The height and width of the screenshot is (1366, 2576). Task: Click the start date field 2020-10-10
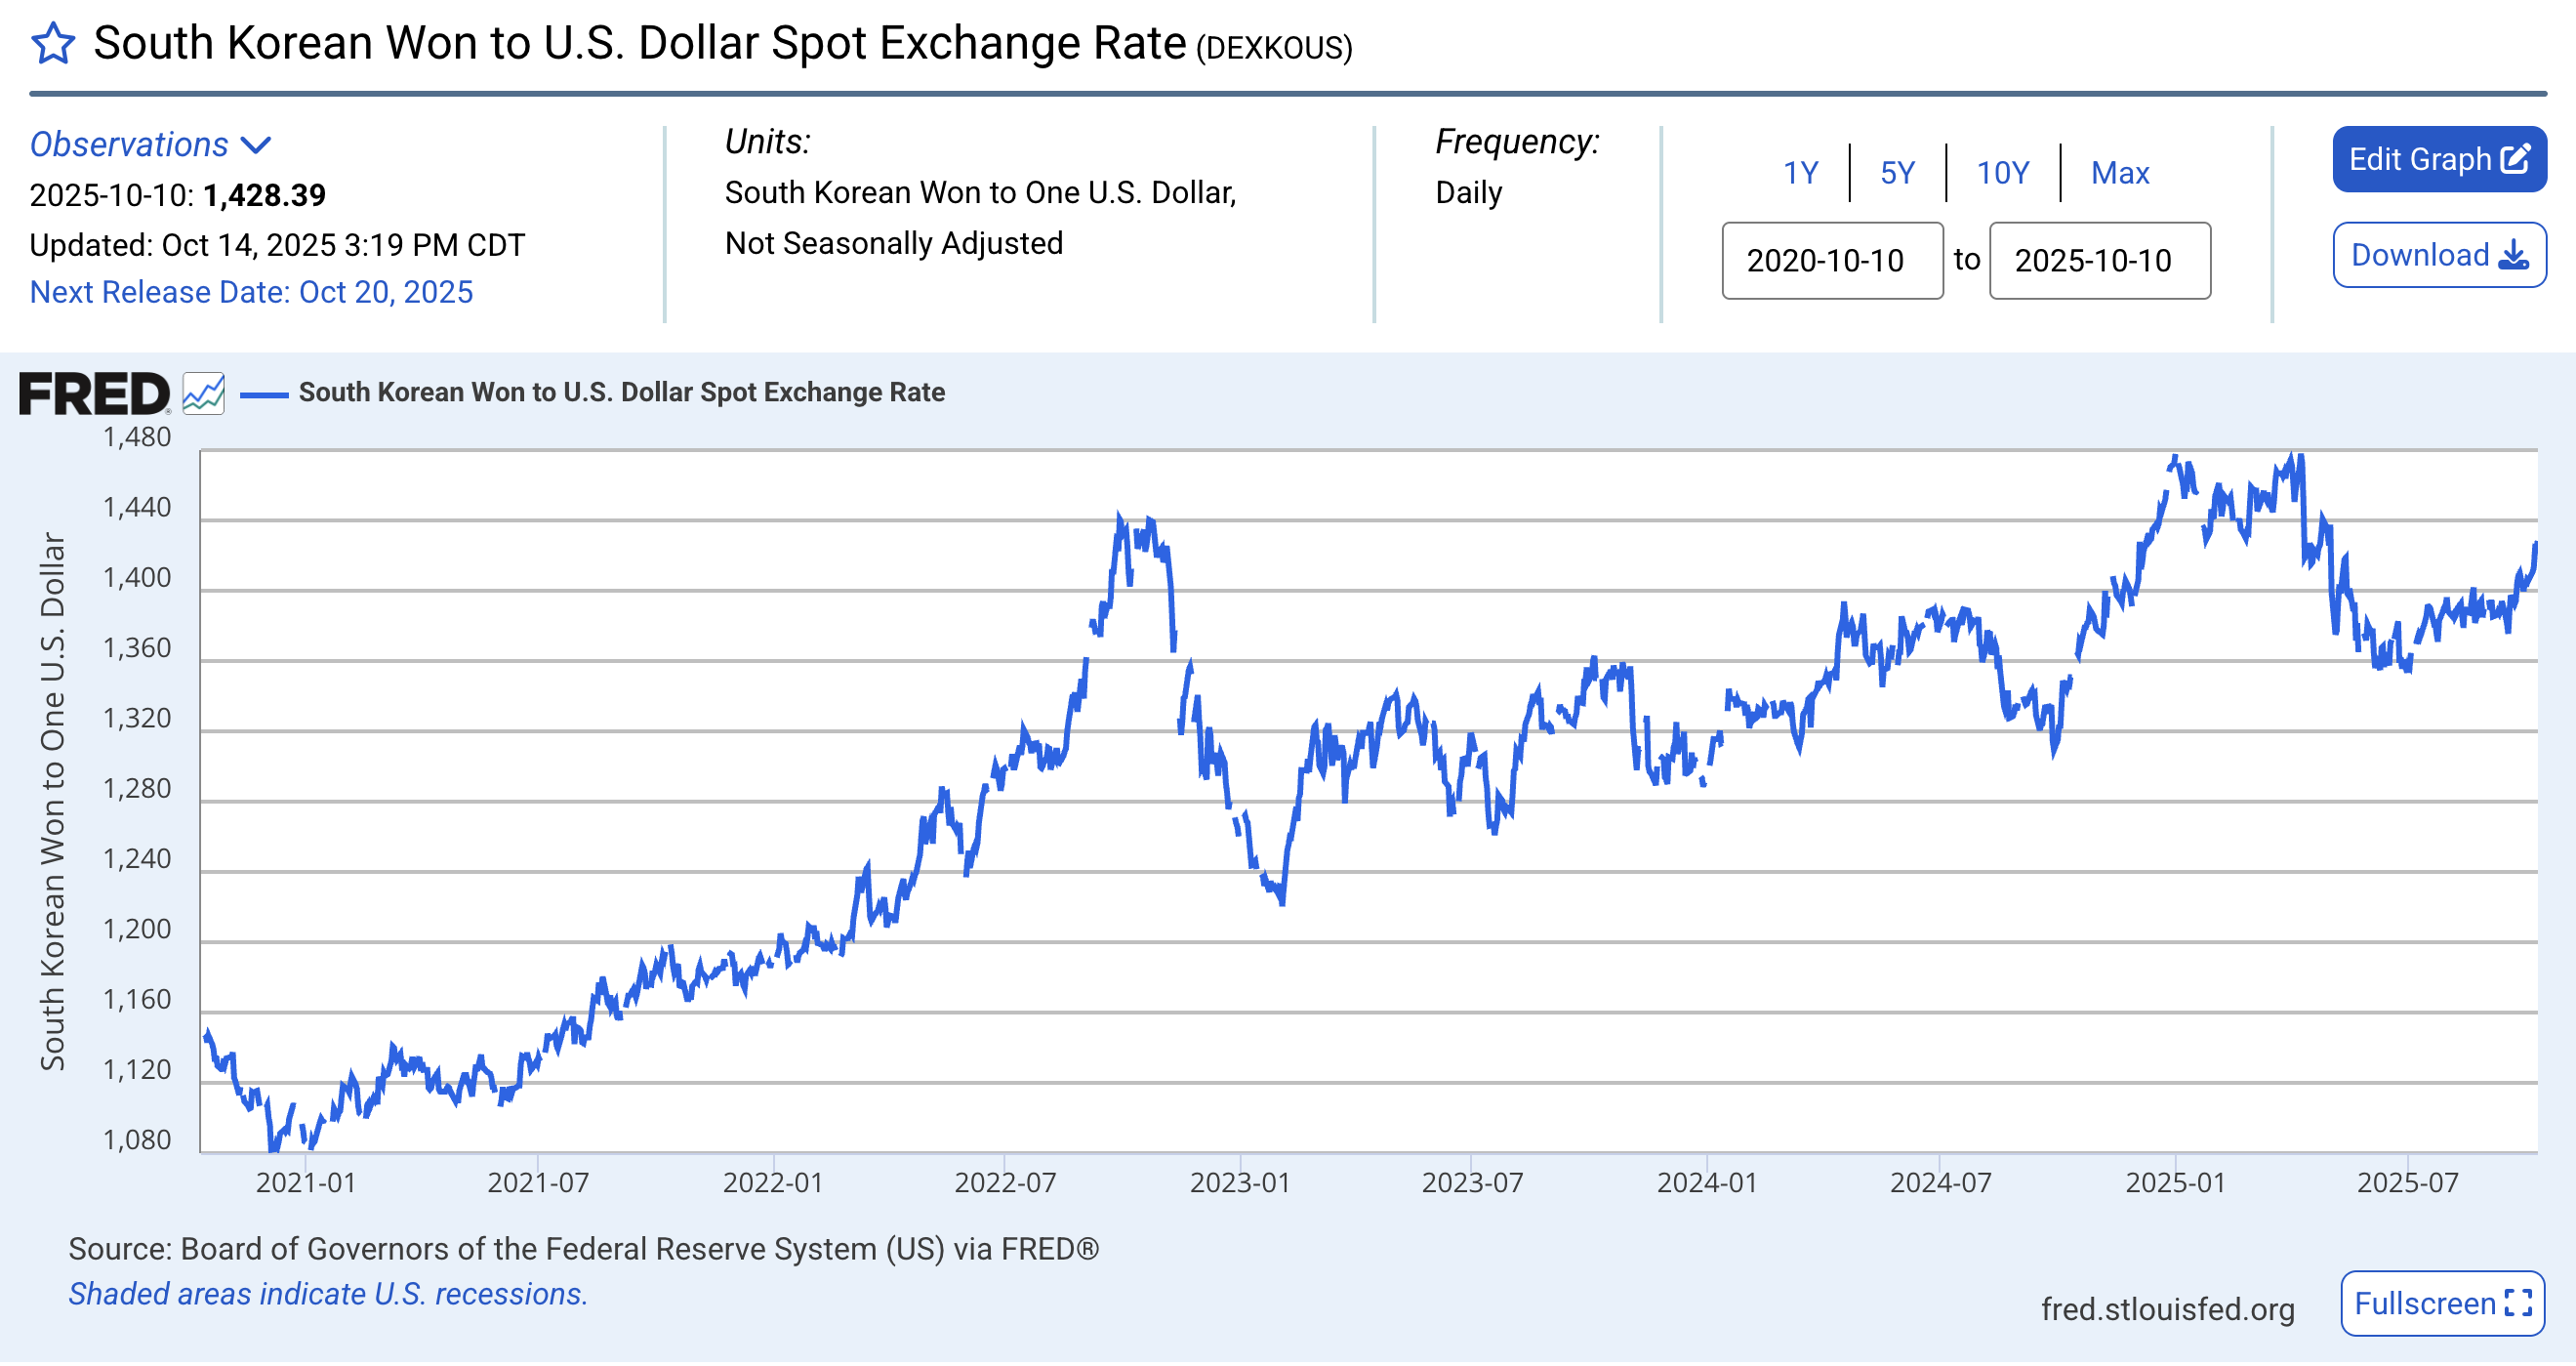[1831, 261]
